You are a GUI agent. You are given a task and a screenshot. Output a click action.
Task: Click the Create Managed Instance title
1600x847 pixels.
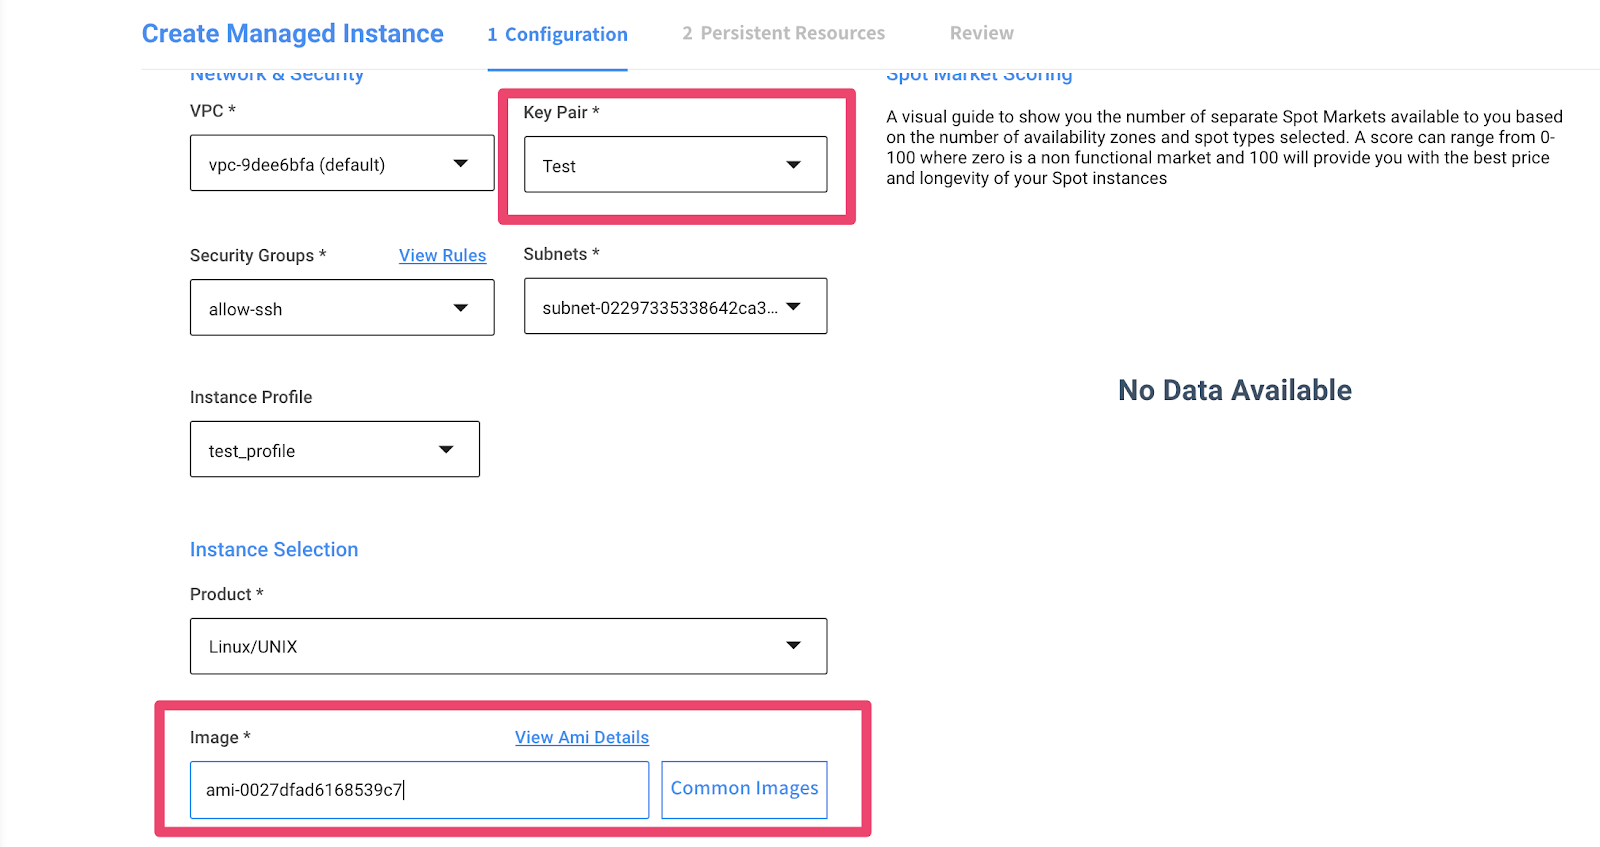pyautogui.click(x=292, y=34)
